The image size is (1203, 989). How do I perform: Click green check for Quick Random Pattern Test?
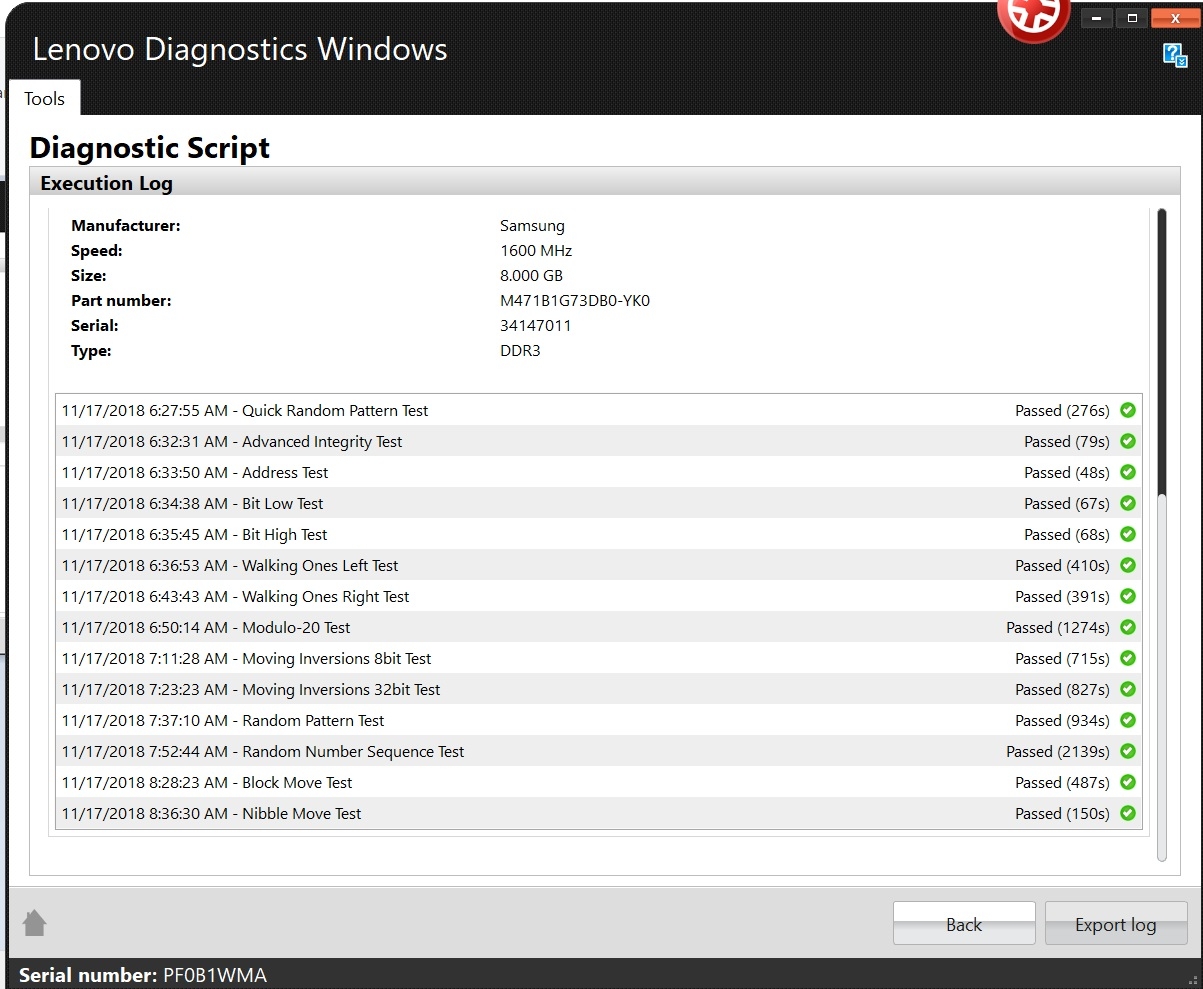[1128, 410]
